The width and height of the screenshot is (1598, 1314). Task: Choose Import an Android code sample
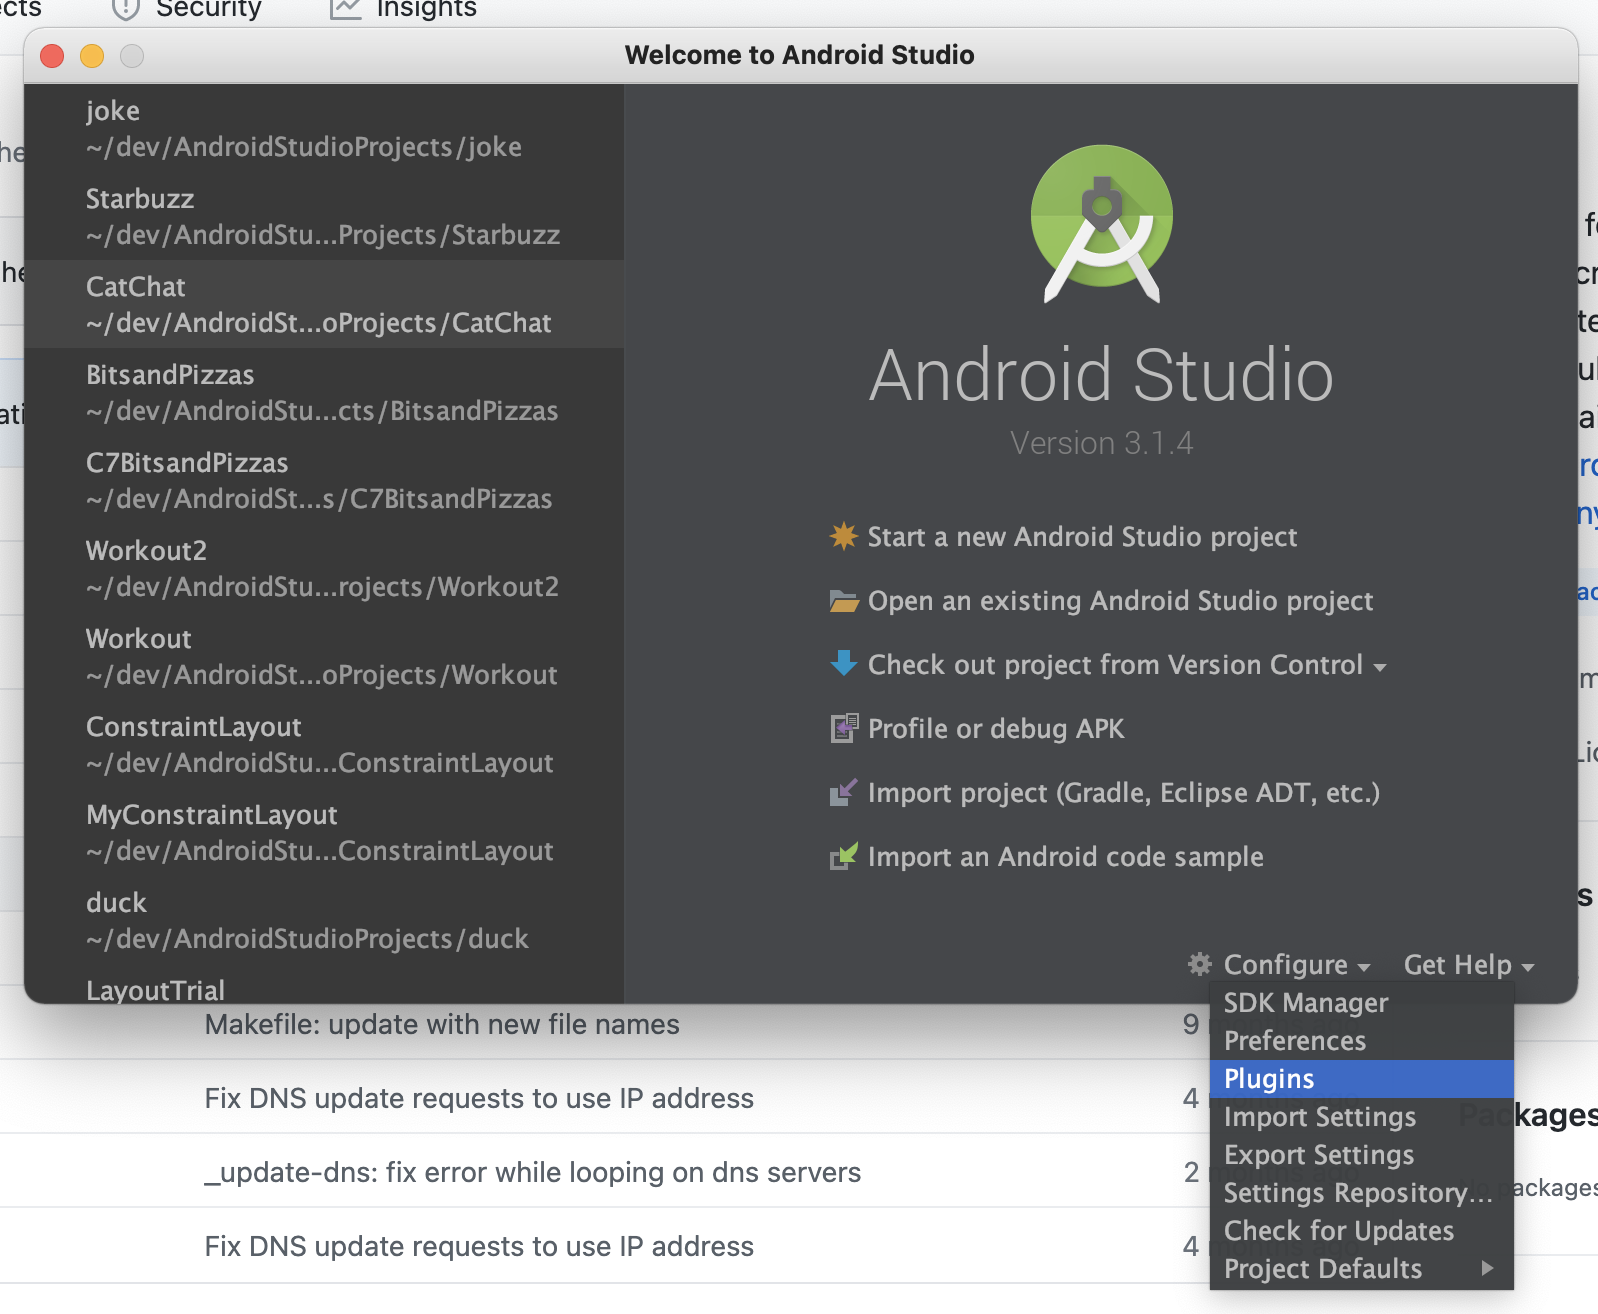[1066, 857]
